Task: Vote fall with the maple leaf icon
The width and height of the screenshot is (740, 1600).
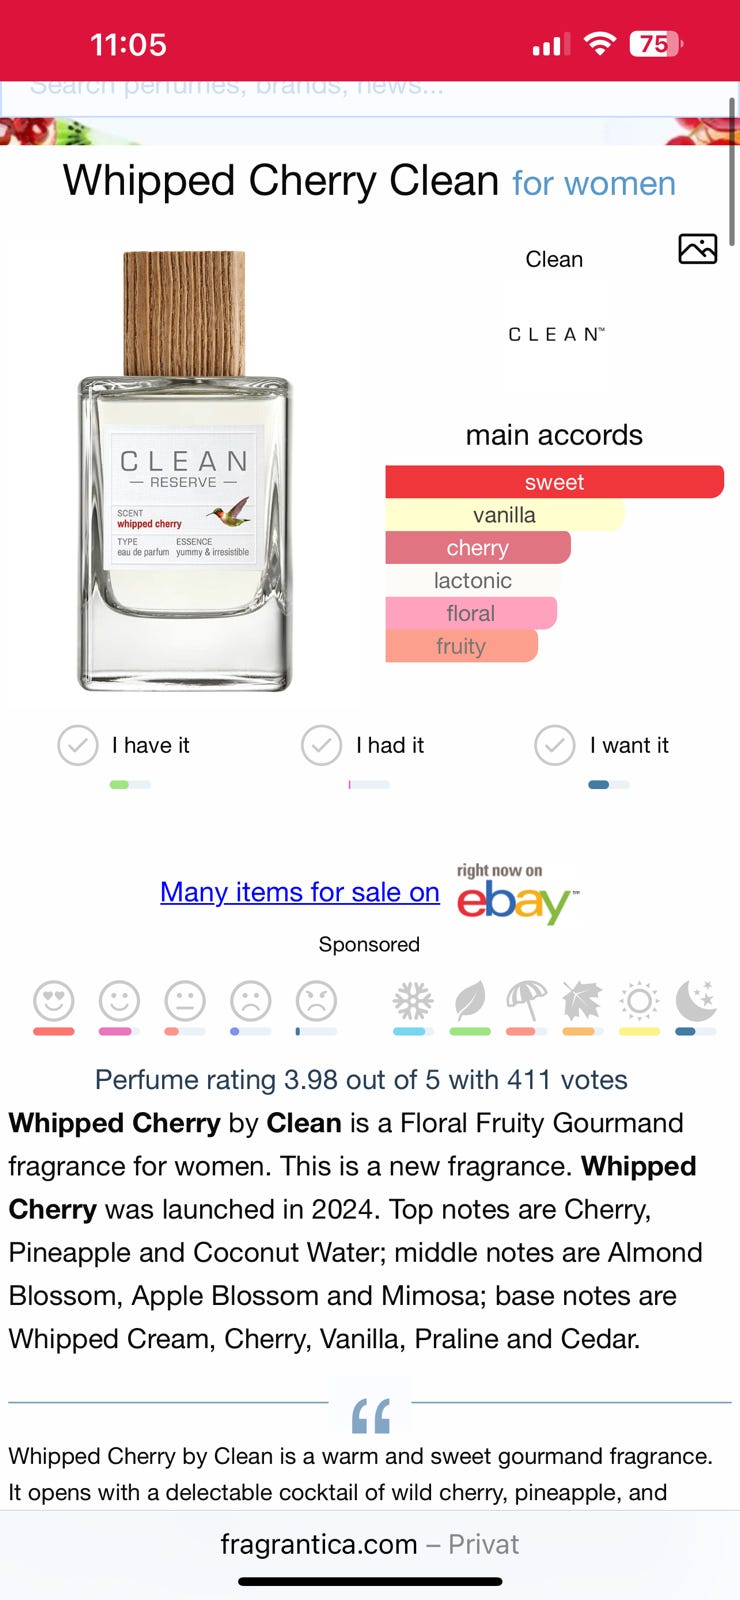Action: 583,1000
